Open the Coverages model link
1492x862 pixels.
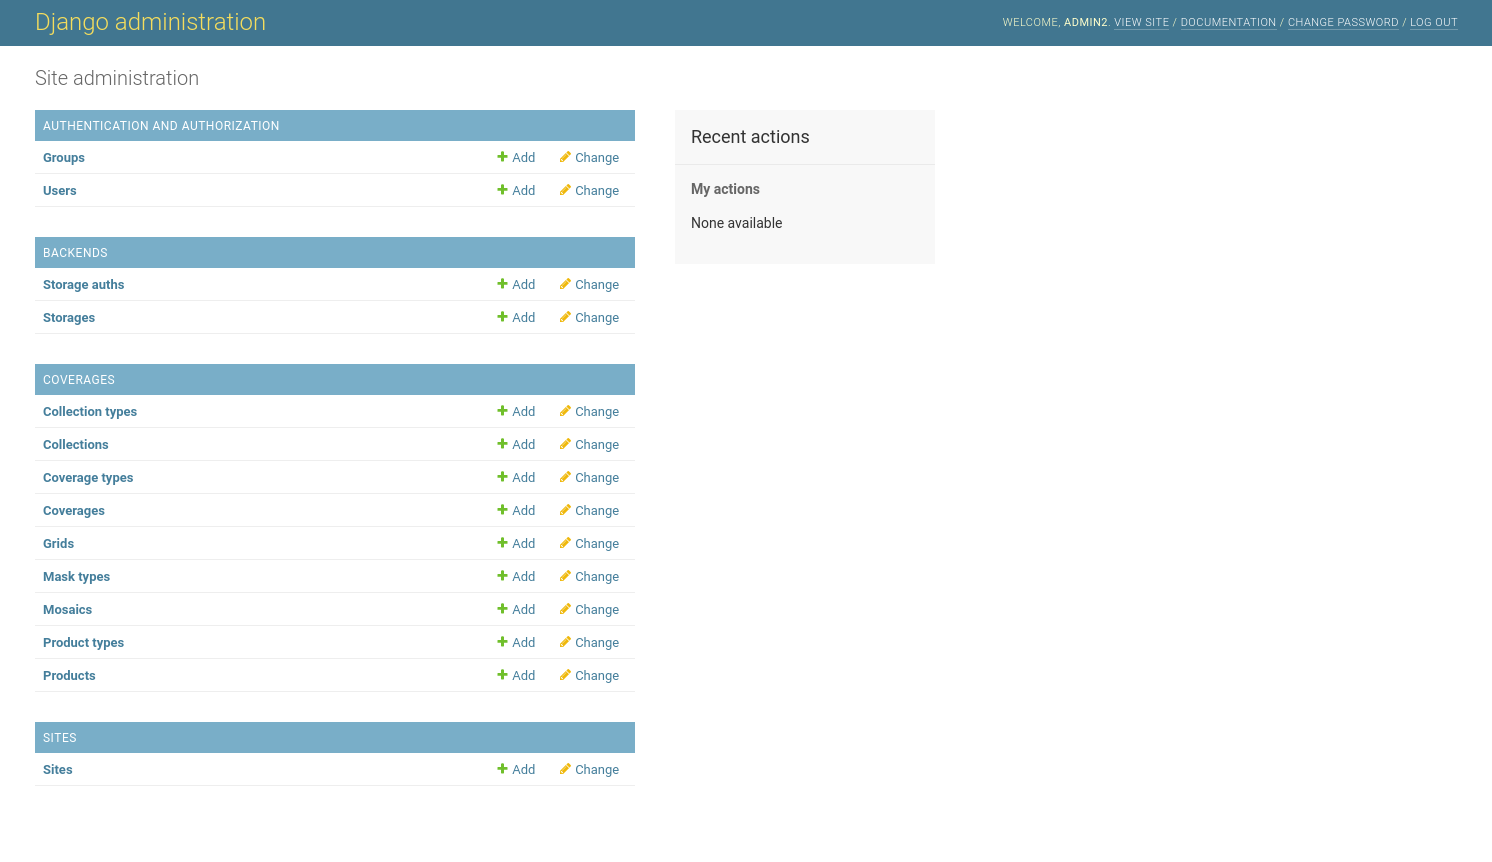click(x=74, y=511)
